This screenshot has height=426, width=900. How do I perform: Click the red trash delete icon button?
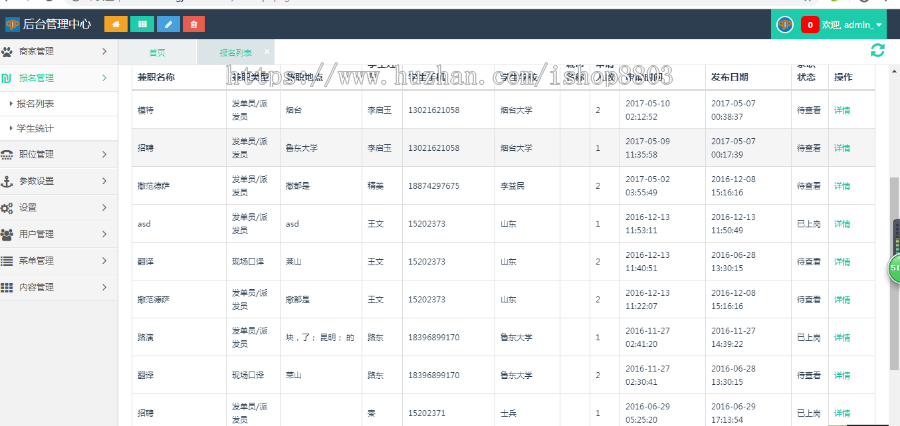click(195, 23)
